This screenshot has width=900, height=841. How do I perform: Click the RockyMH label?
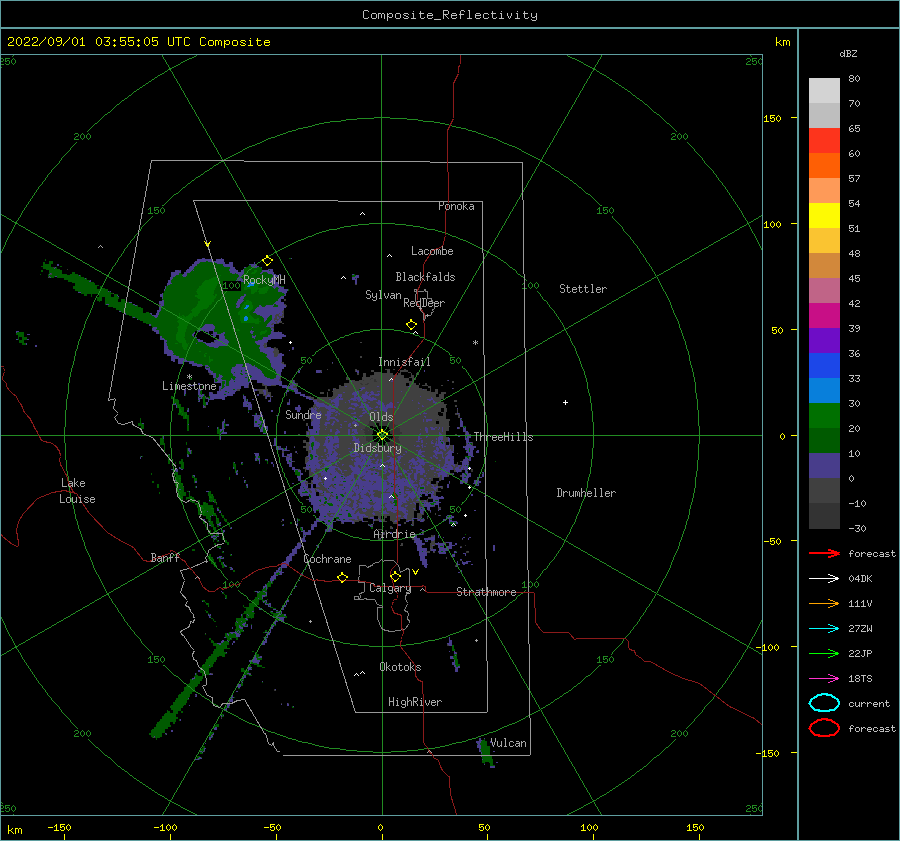(x=264, y=280)
